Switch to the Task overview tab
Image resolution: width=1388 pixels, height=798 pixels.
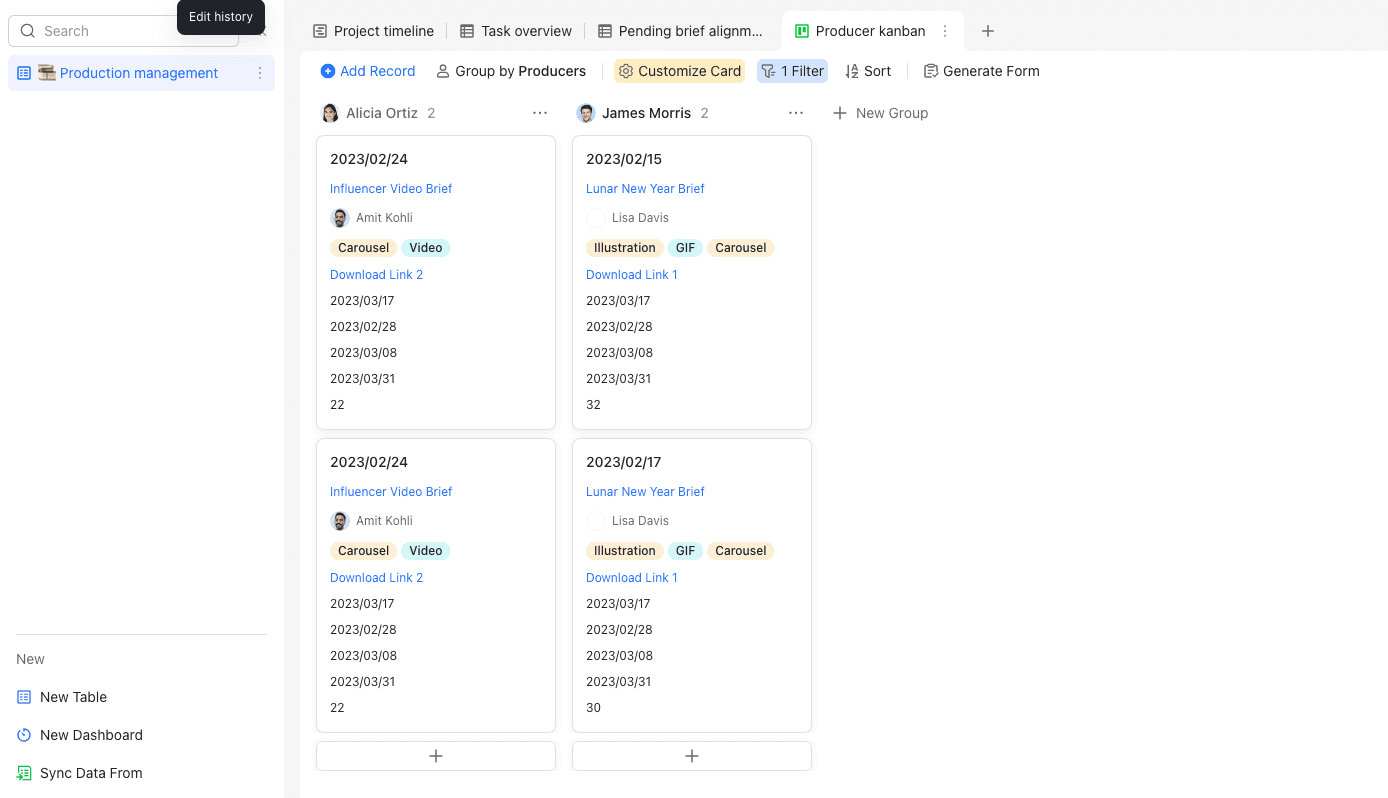pyautogui.click(x=516, y=31)
